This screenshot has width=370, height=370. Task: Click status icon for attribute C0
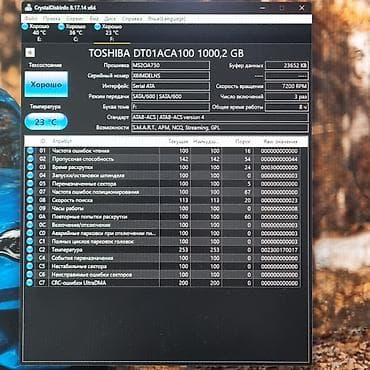[x=30, y=233]
